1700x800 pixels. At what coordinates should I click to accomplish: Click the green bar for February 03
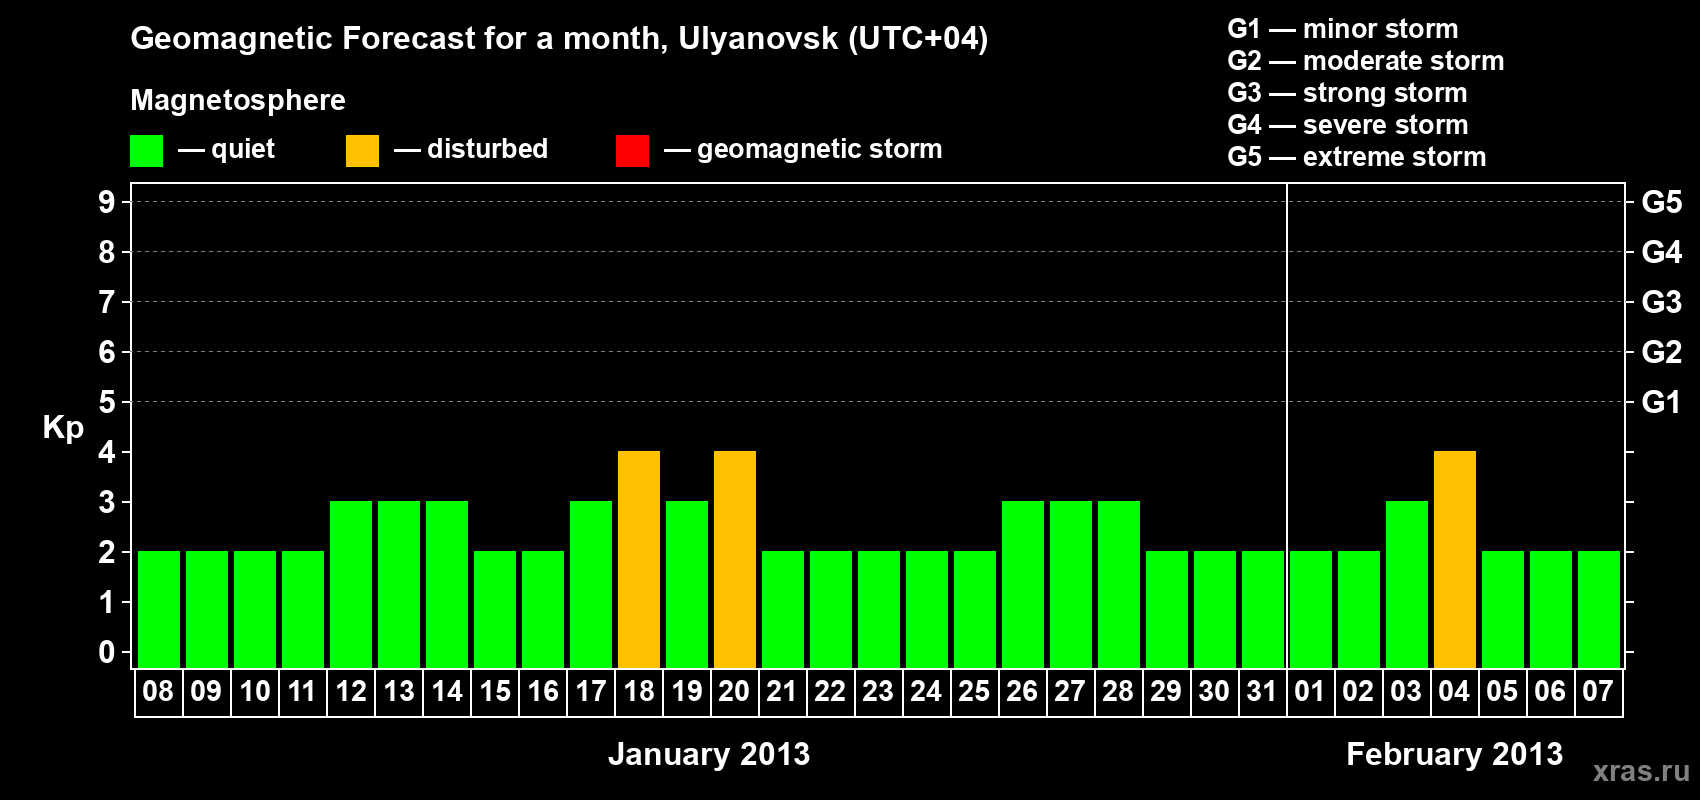click(x=1407, y=585)
